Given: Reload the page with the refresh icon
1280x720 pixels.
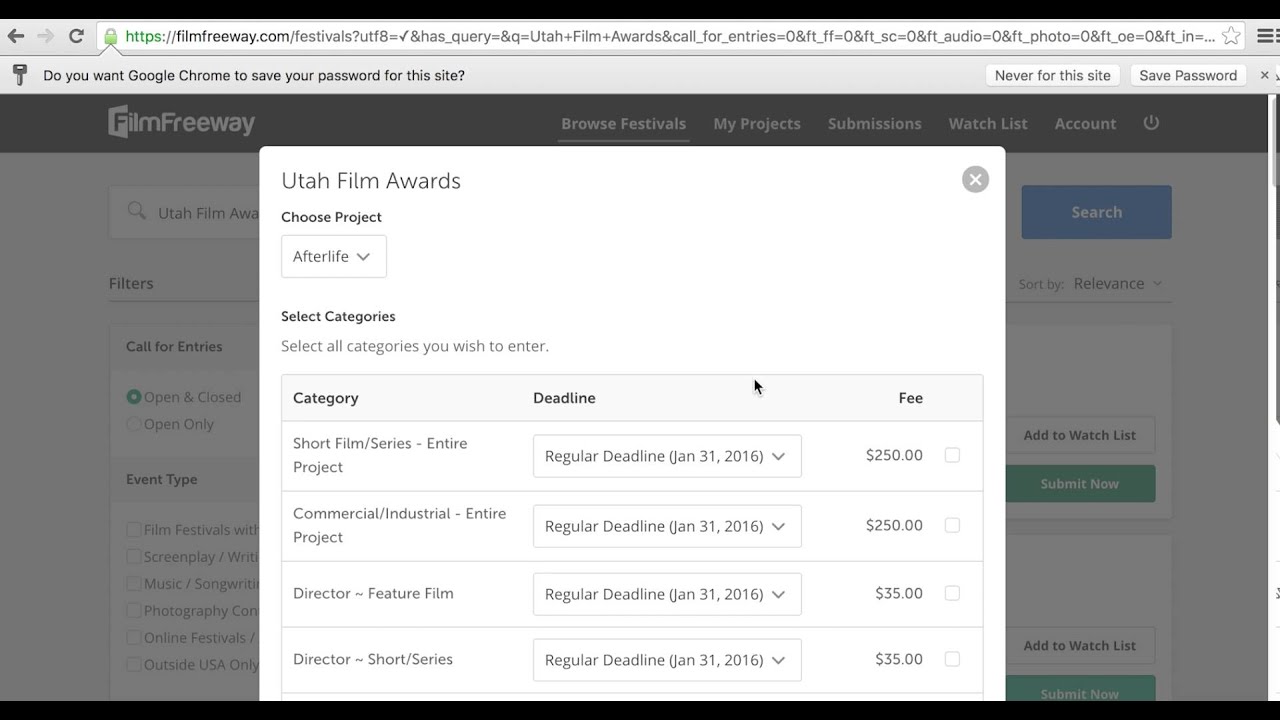Looking at the screenshot, I should (x=76, y=36).
